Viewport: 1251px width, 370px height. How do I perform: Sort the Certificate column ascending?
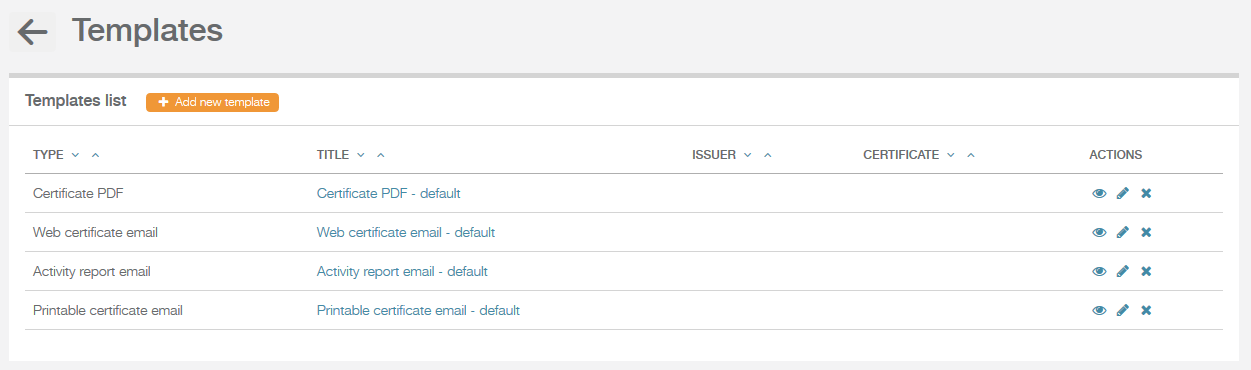(x=971, y=155)
